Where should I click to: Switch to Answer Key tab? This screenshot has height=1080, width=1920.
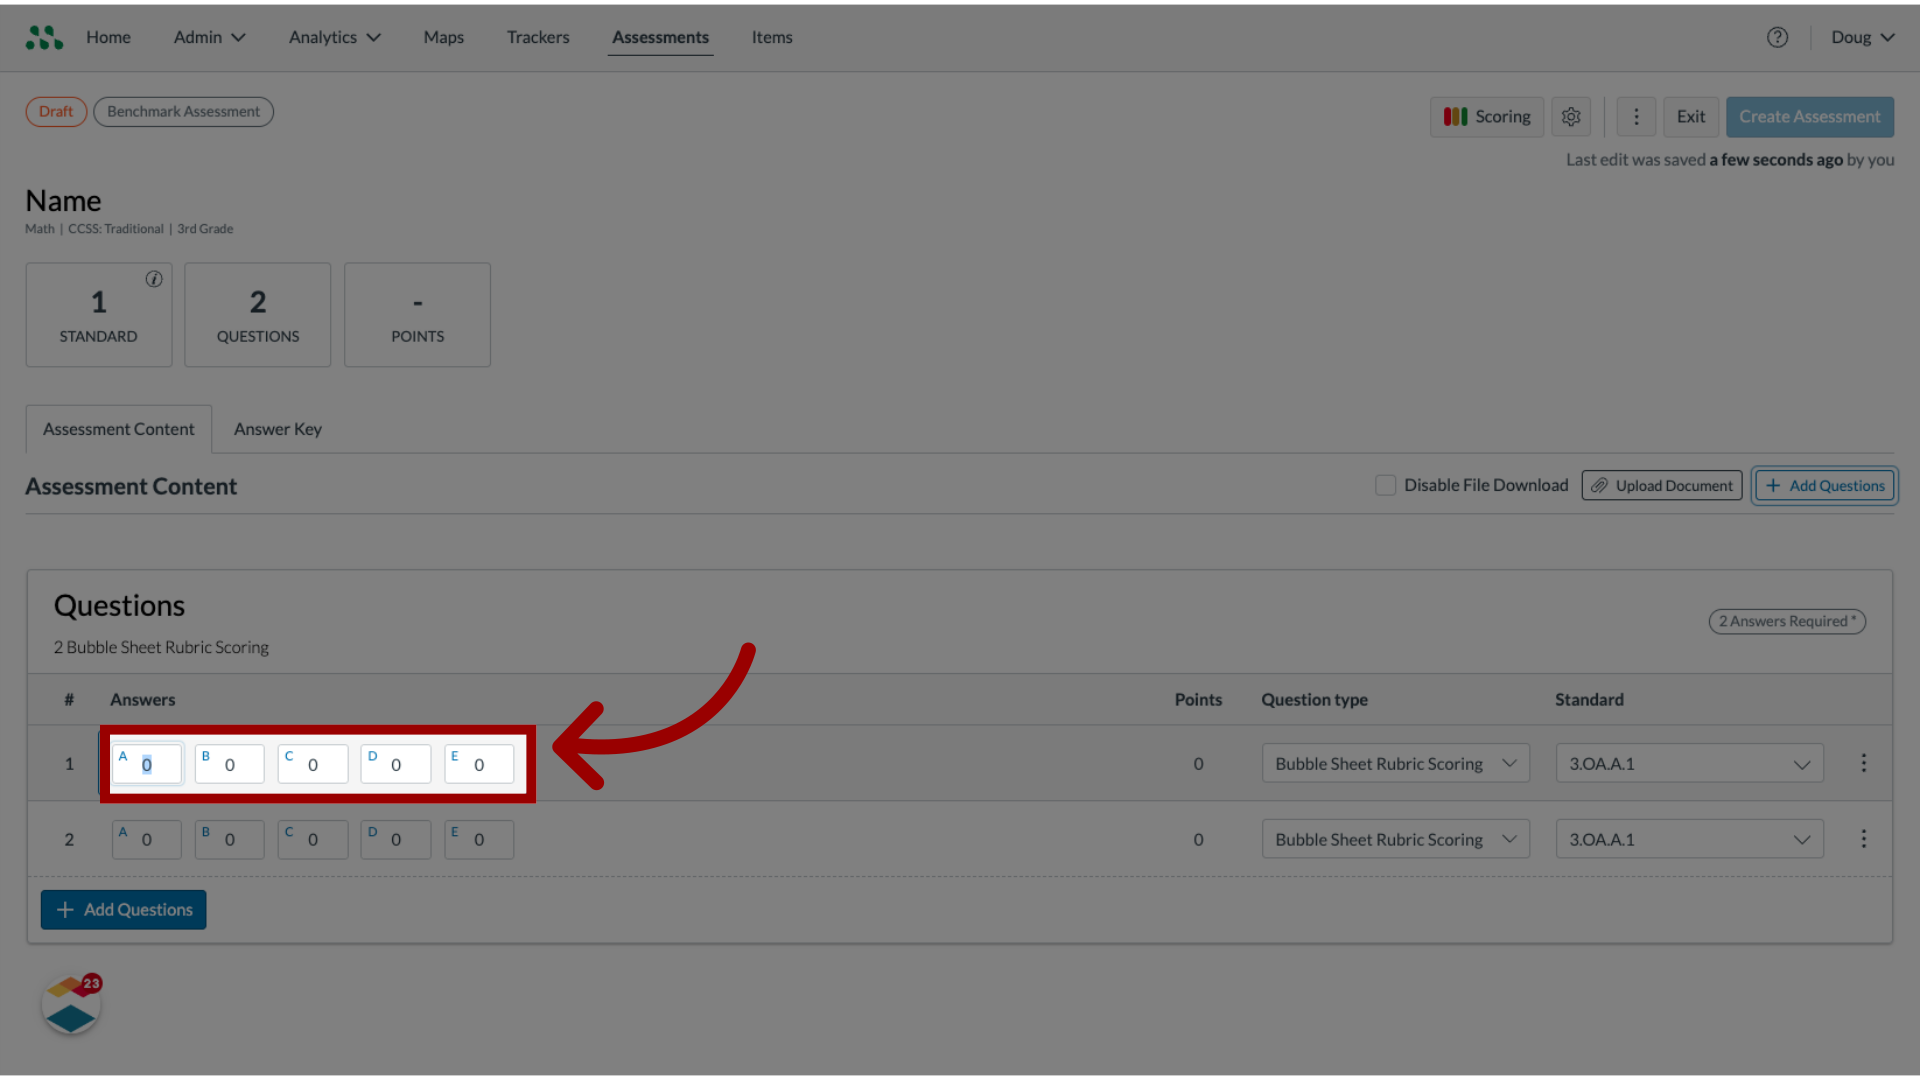pos(278,429)
